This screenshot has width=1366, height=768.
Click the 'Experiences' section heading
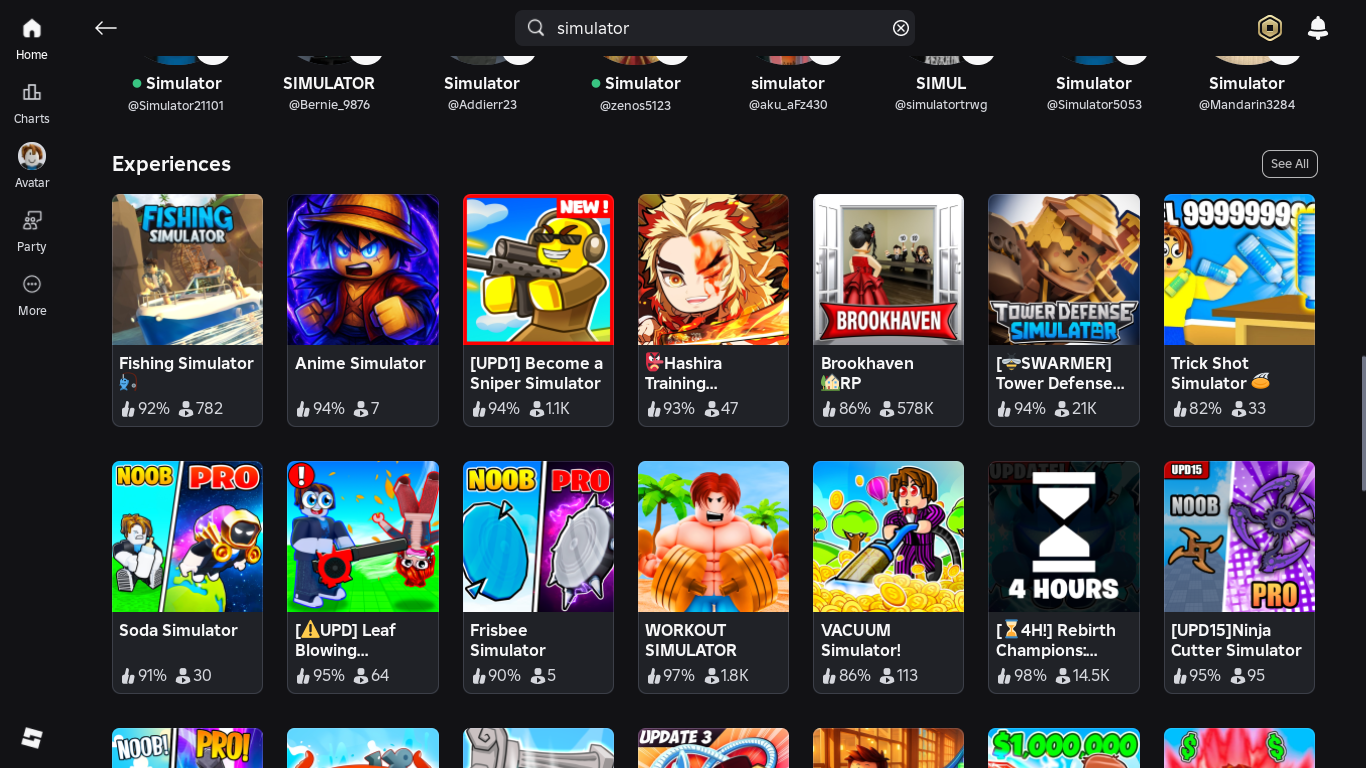tap(171, 164)
